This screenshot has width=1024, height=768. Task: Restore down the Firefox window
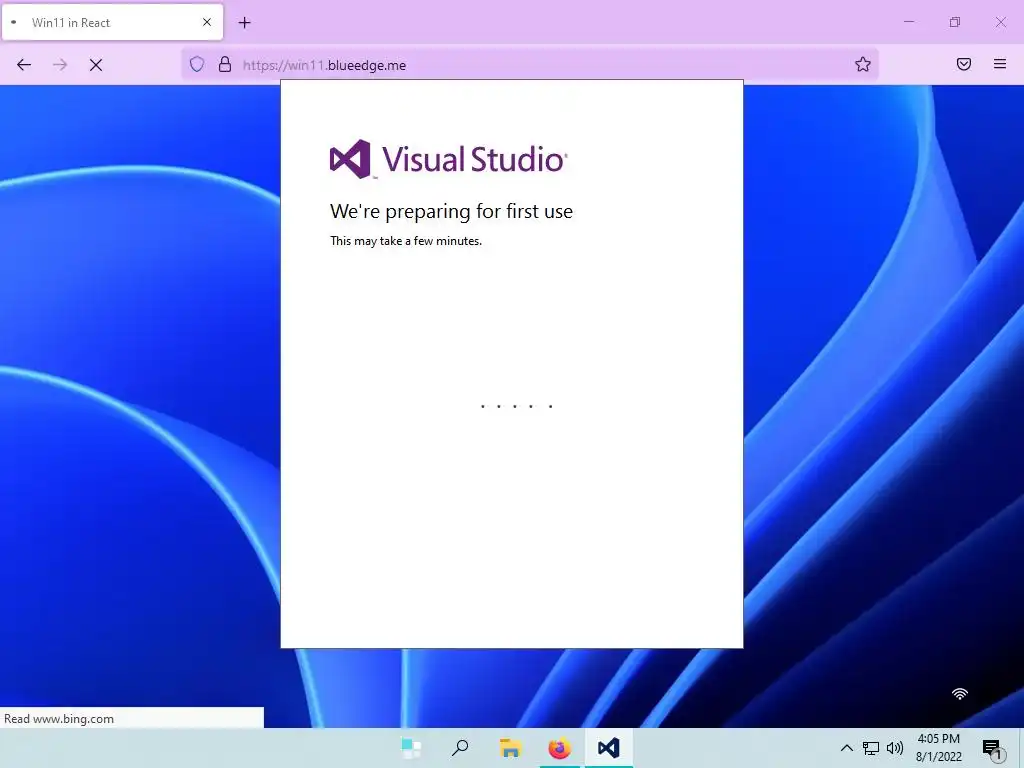coord(955,22)
